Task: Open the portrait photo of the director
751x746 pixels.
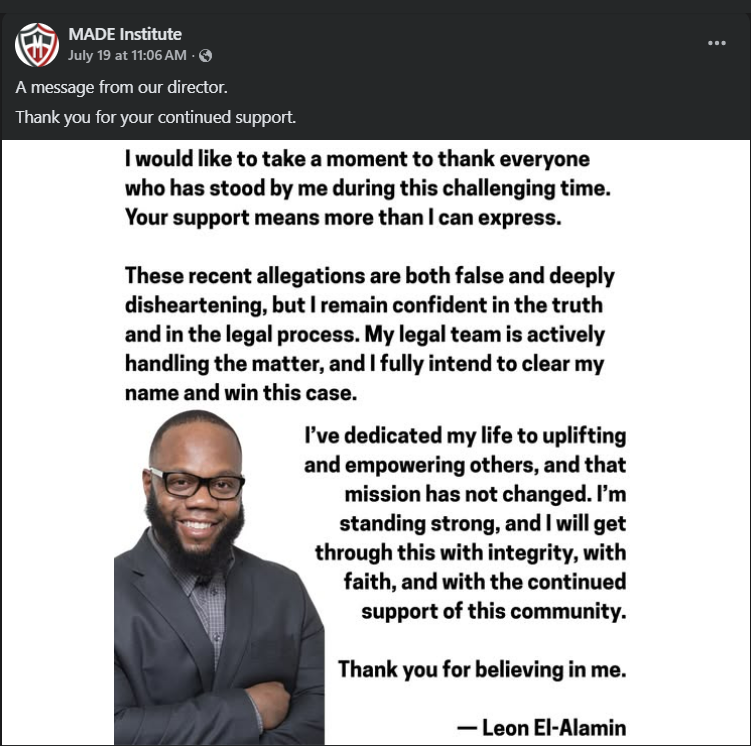Action: [219, 577]
